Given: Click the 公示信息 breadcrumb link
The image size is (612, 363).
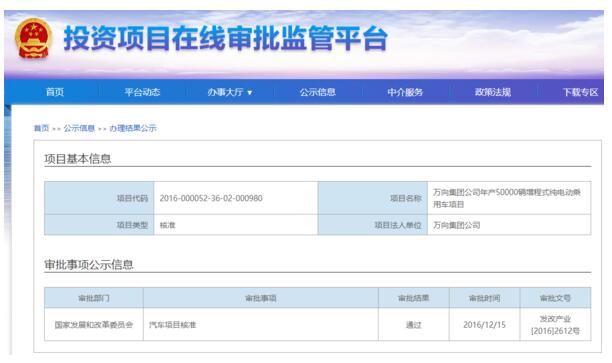Looking at the screenshot, I should (x=79, y=128).
